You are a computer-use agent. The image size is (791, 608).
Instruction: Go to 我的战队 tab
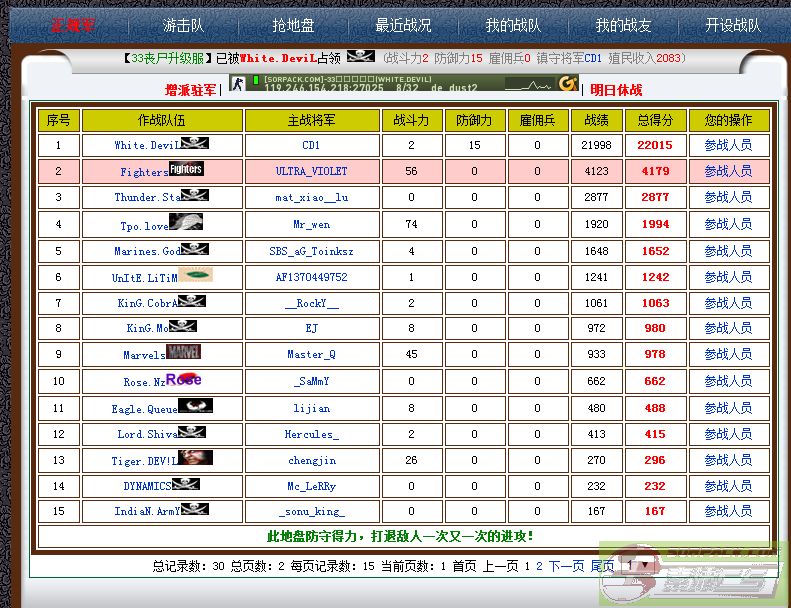[x=513, y=25]
